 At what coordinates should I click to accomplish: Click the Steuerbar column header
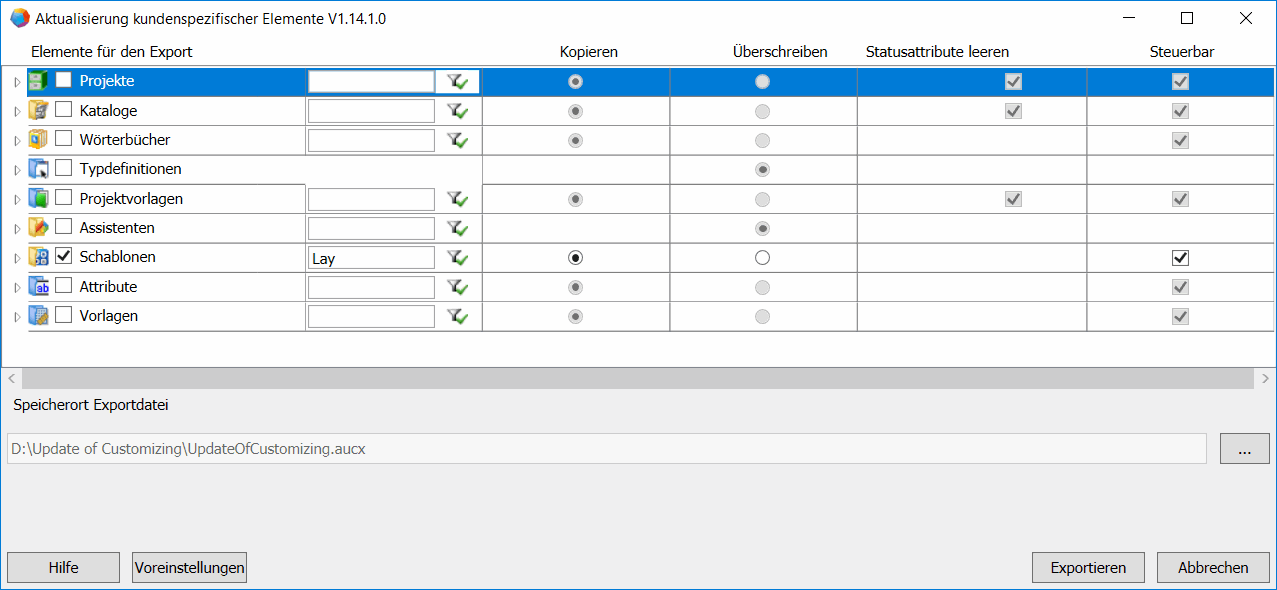[1181, 52]
